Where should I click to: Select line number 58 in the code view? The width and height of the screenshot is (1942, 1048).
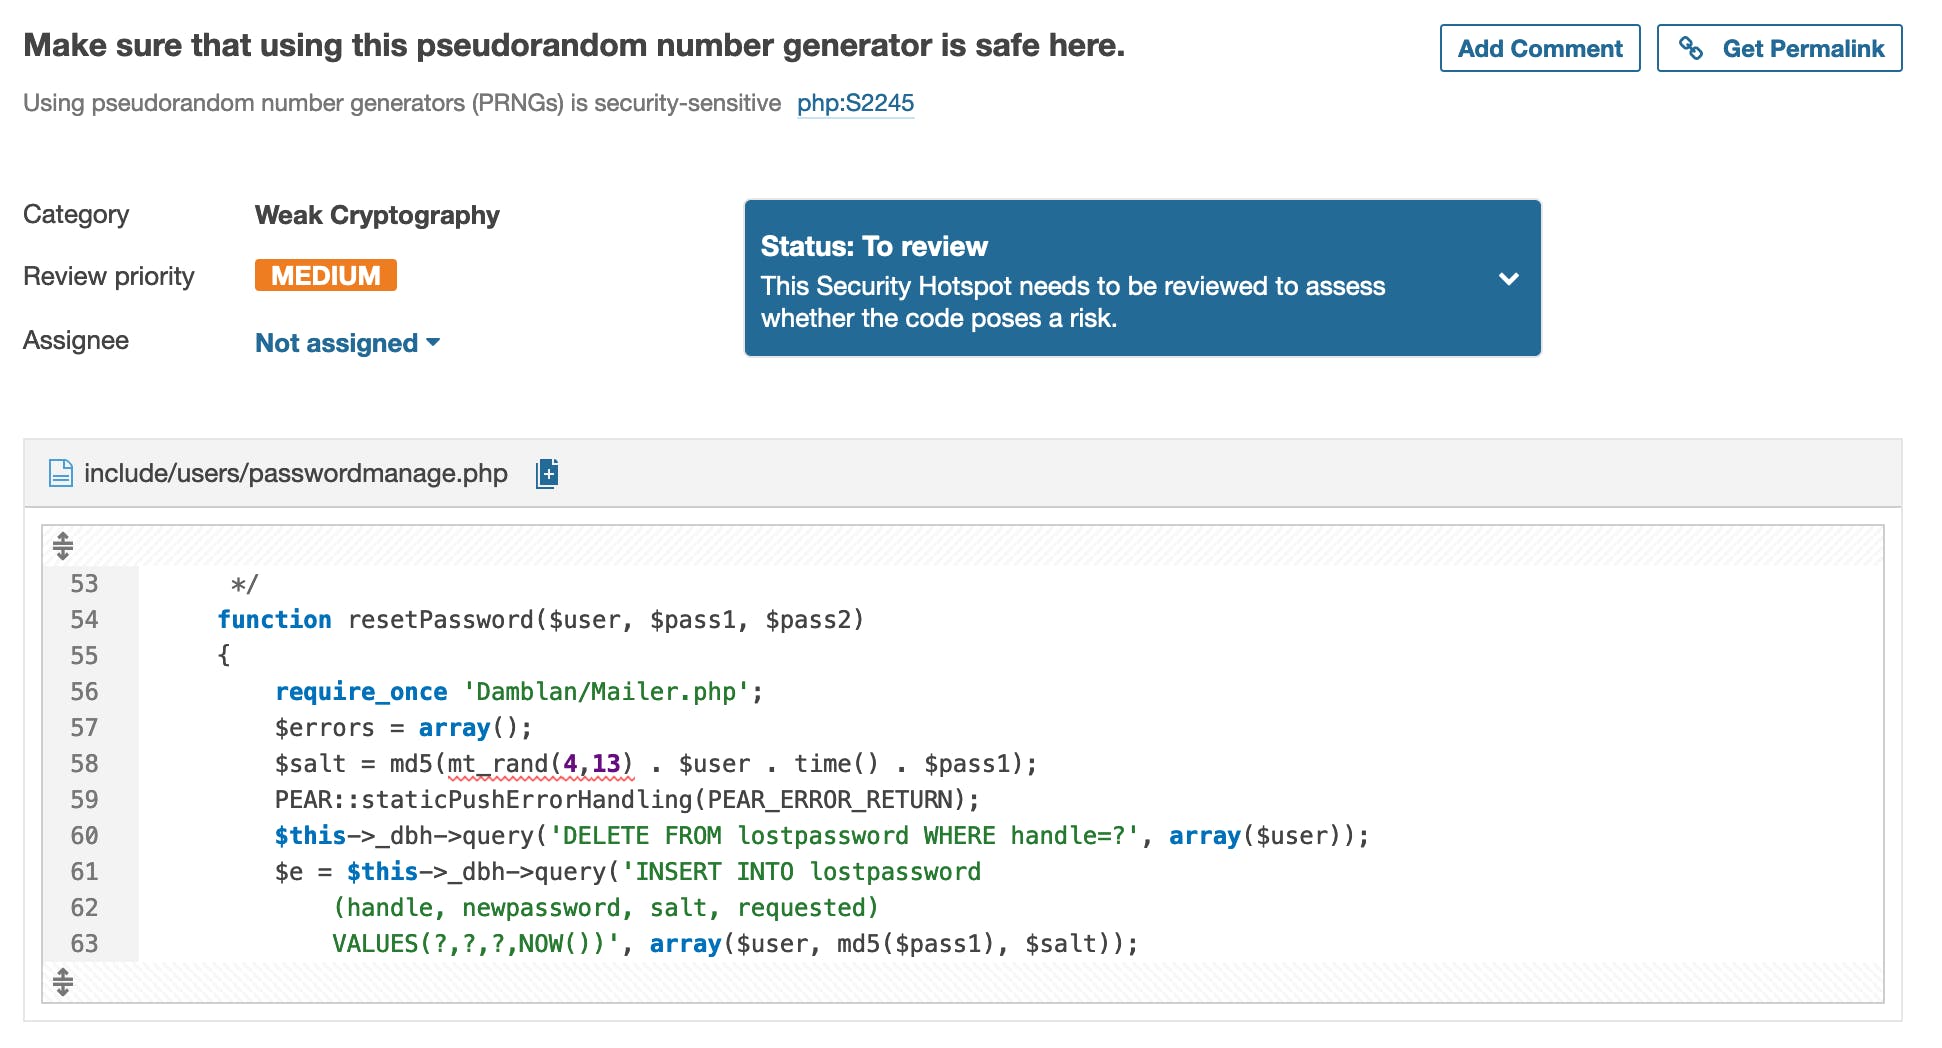tap(85, 763)
